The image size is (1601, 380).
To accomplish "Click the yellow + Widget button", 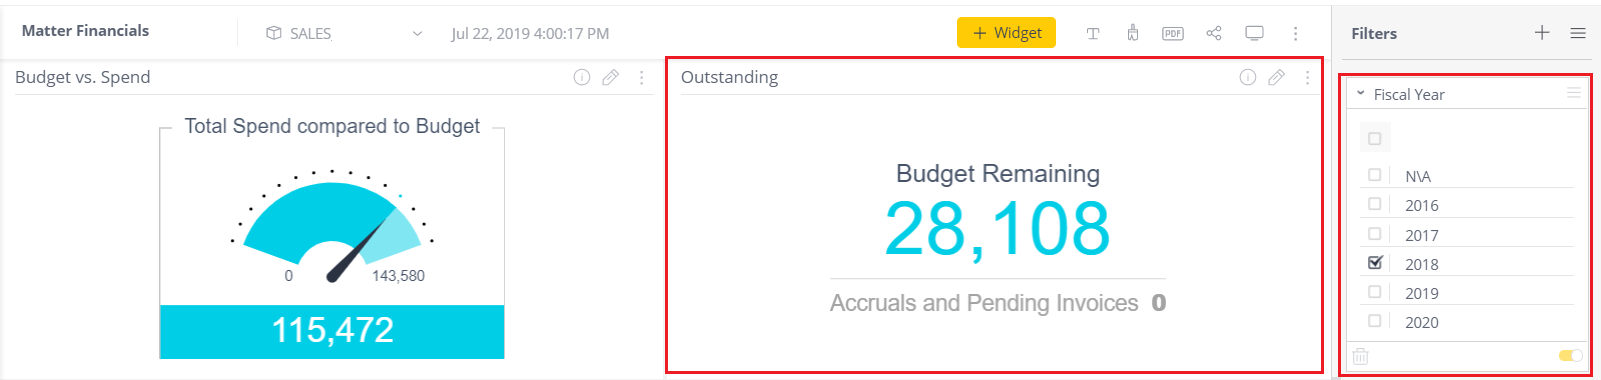I will click(1007, 33).
